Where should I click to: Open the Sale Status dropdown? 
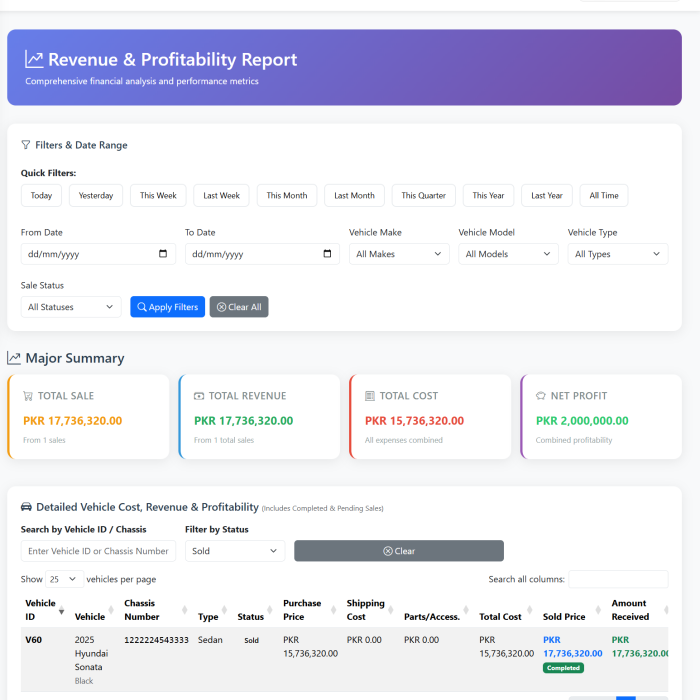[x=71, y=307]
